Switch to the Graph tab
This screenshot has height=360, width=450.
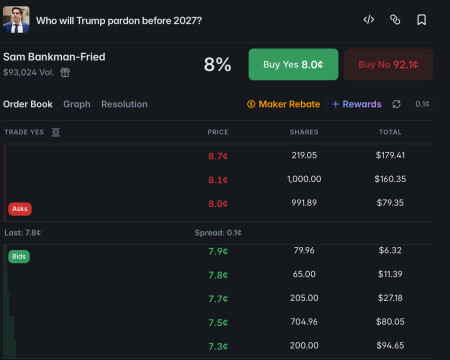(77, 104)
